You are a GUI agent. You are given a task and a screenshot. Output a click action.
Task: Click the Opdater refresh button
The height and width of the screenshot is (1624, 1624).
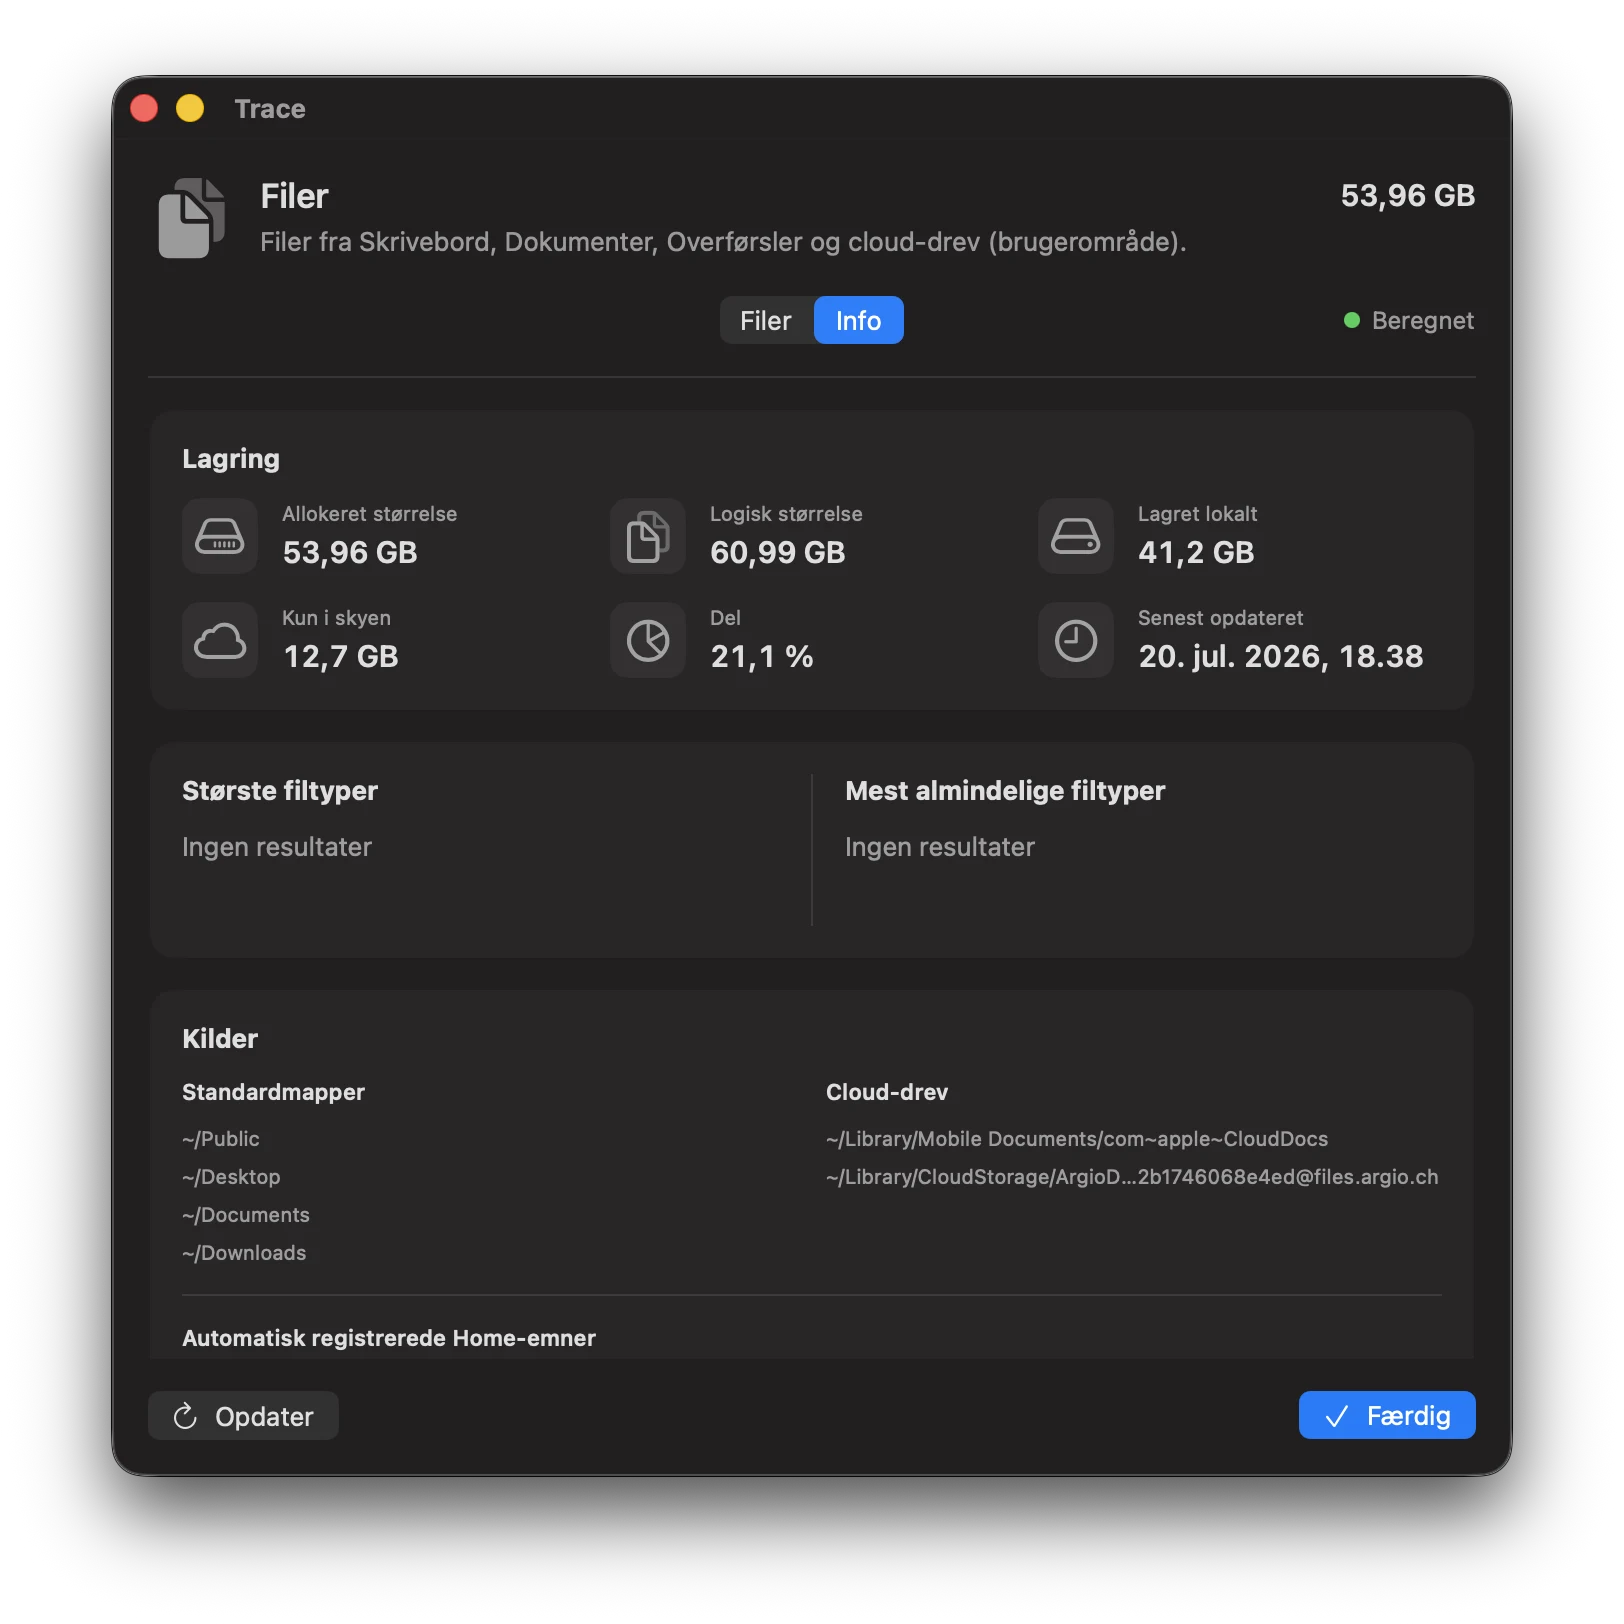[x=243, y=1416]
